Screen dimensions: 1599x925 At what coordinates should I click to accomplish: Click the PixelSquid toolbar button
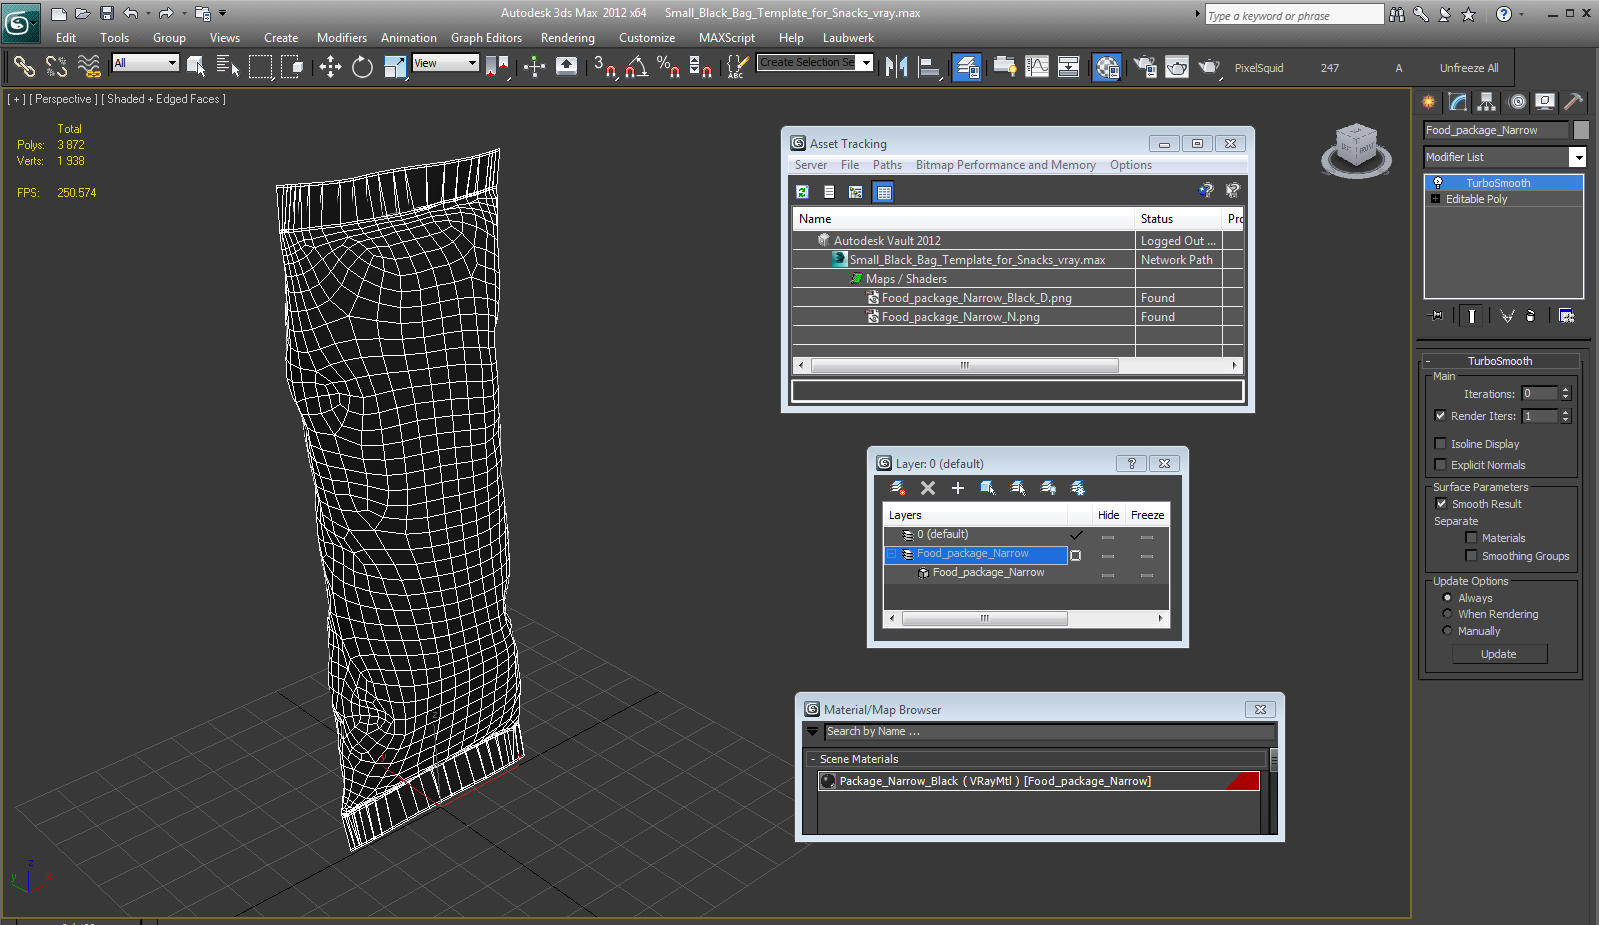tap(1258, 68)
